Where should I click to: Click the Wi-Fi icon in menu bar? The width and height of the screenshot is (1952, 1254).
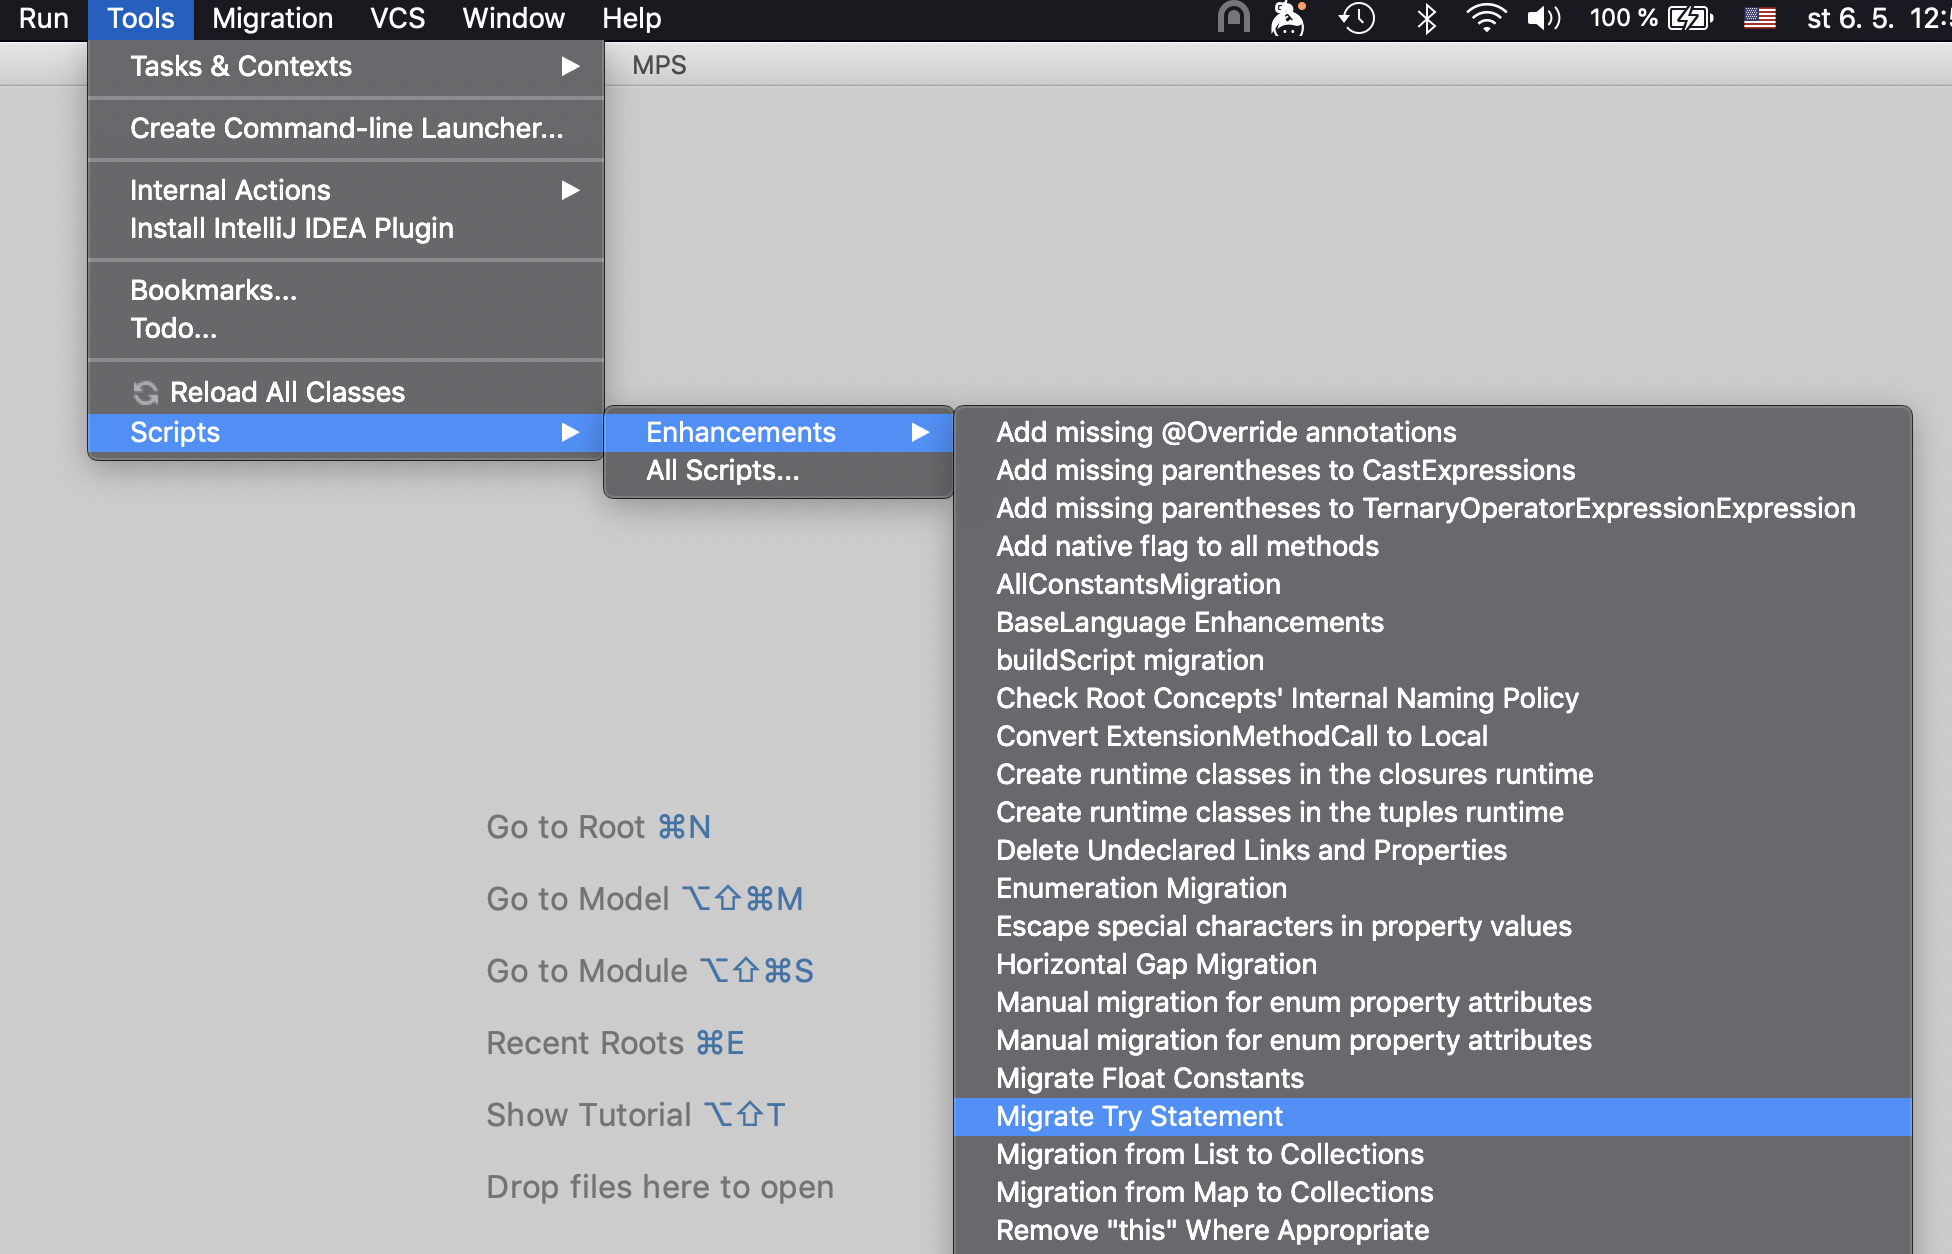click(1485, 18)
